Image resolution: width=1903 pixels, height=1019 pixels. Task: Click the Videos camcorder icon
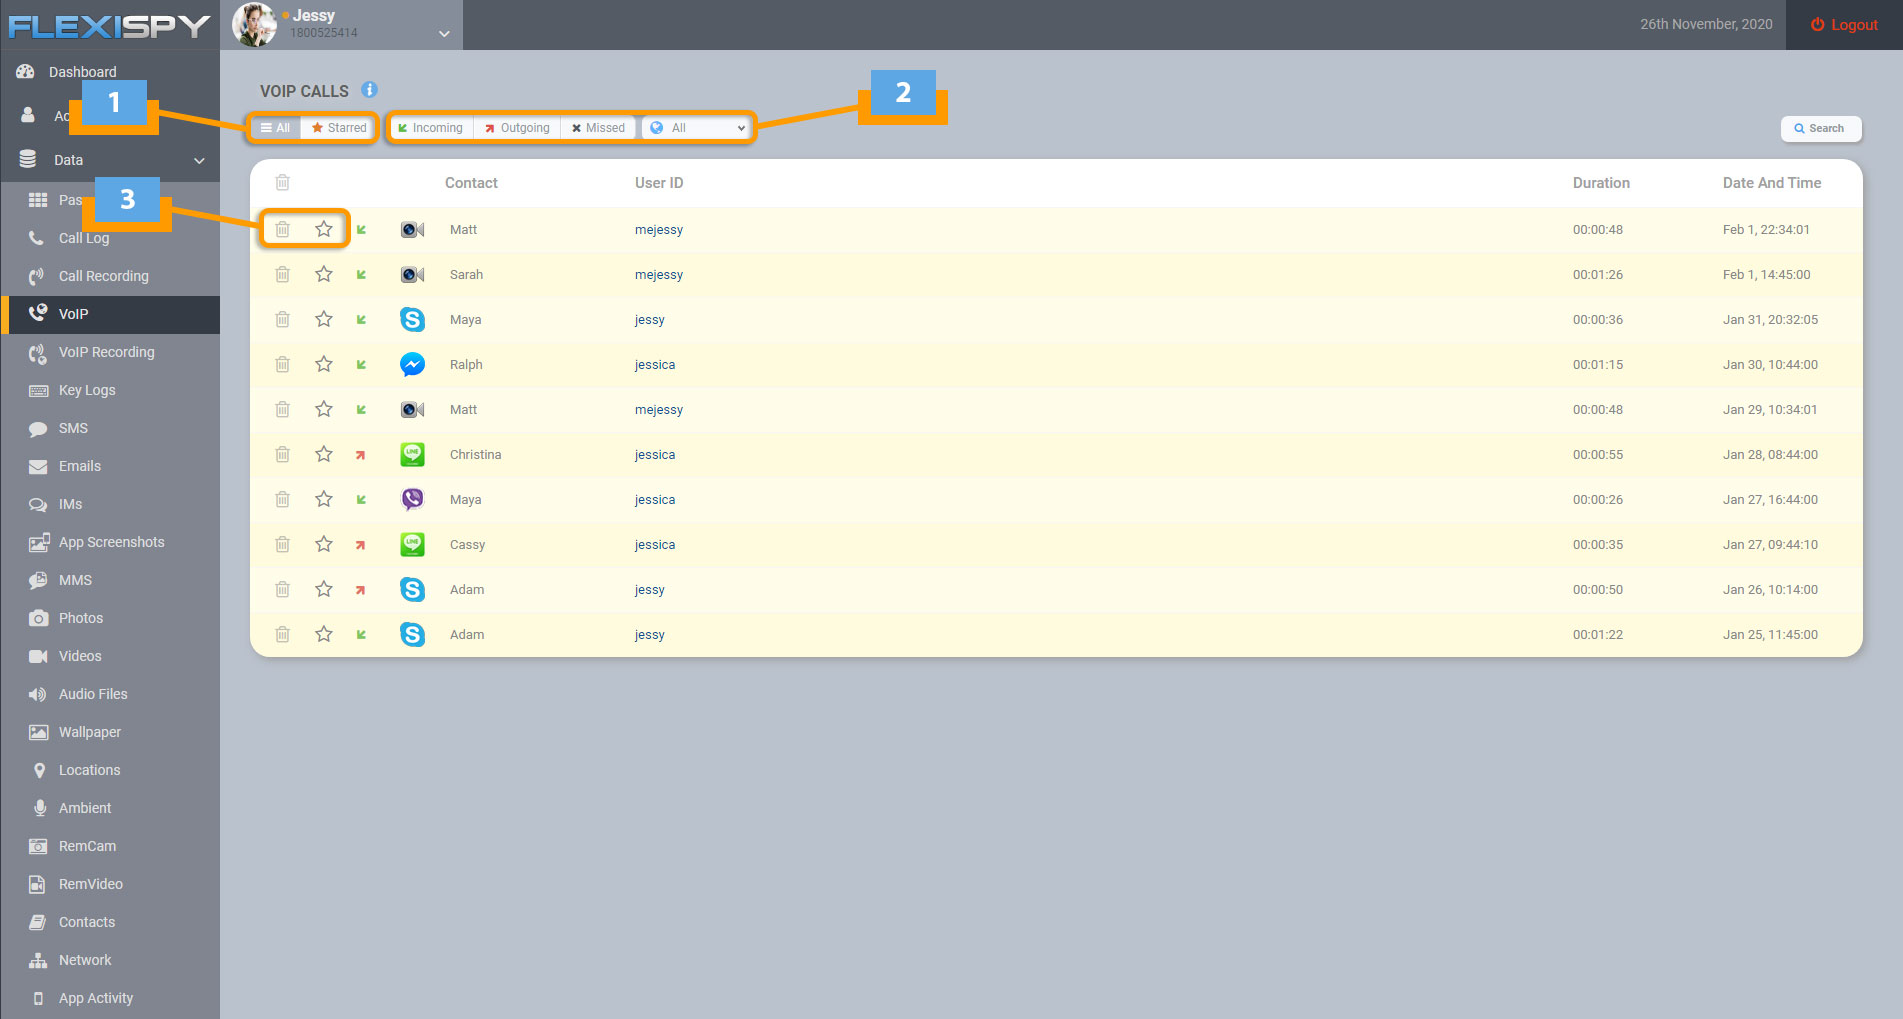pos(38,657)
